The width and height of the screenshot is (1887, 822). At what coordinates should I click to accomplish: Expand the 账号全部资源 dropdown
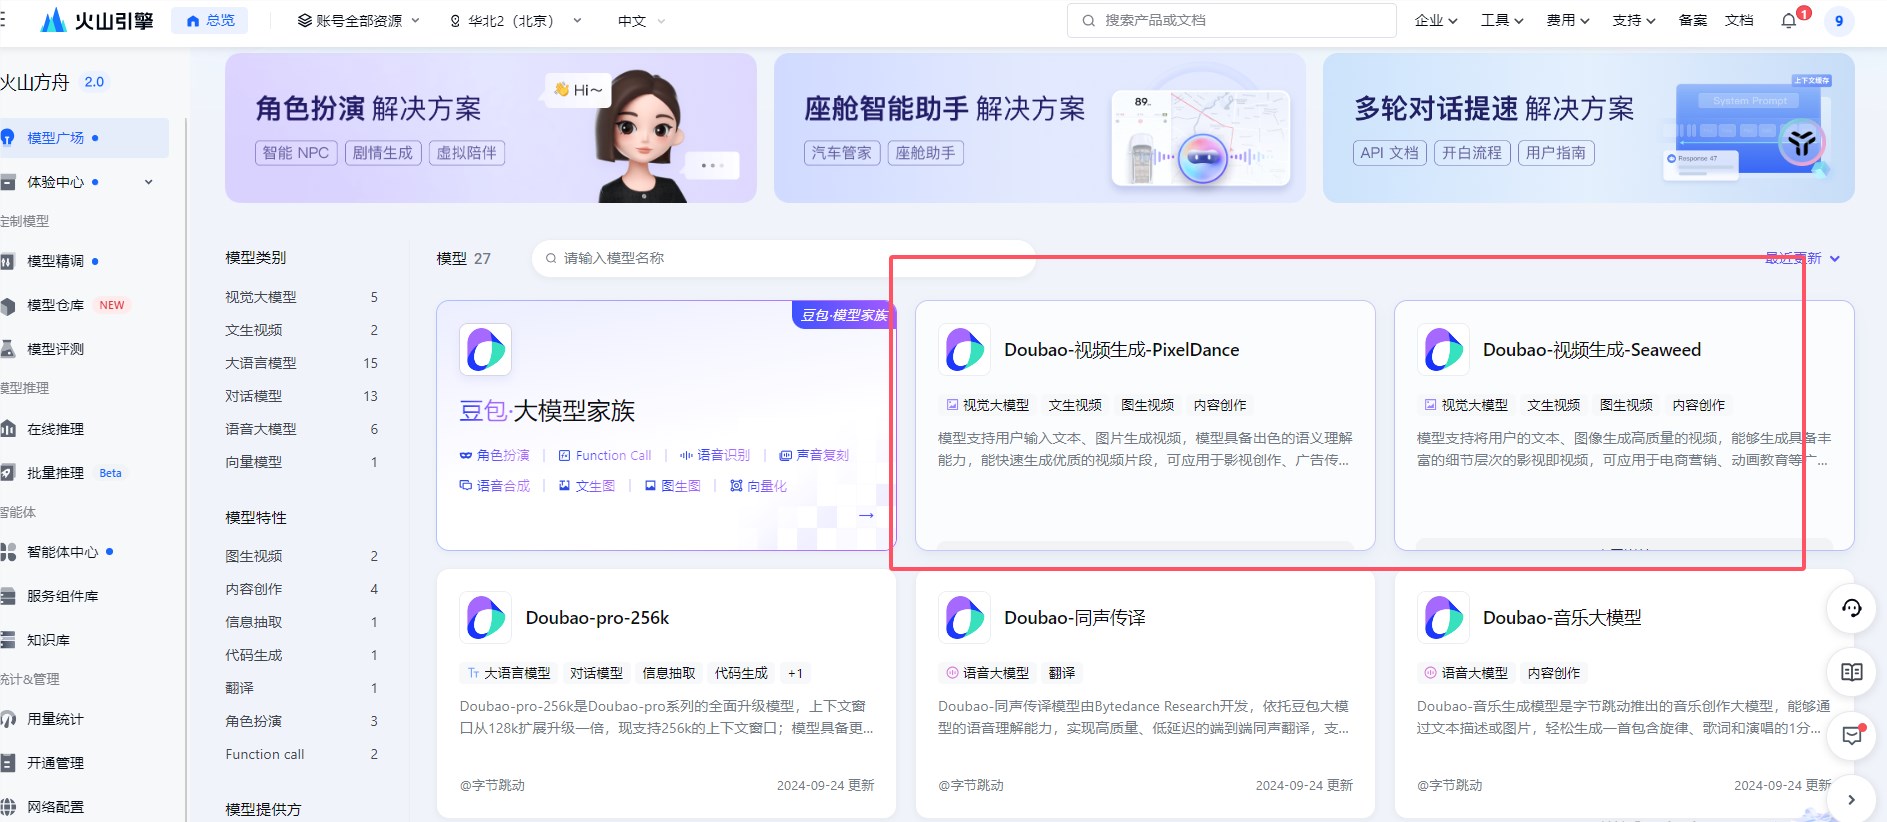coord(359,20)
